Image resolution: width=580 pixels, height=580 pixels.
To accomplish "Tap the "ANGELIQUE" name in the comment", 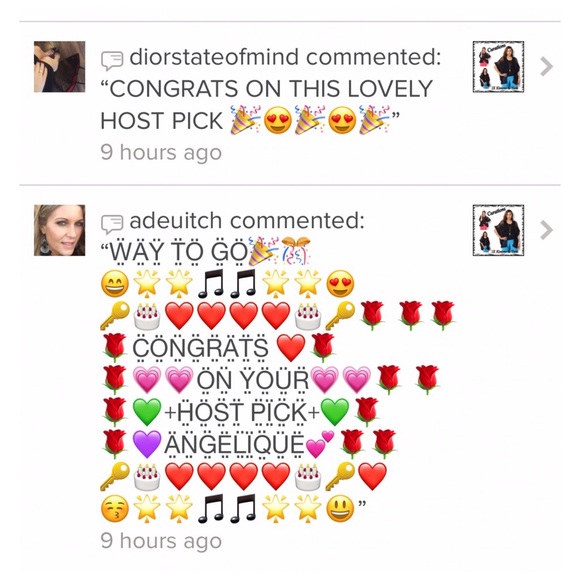I will pos(234,444).
